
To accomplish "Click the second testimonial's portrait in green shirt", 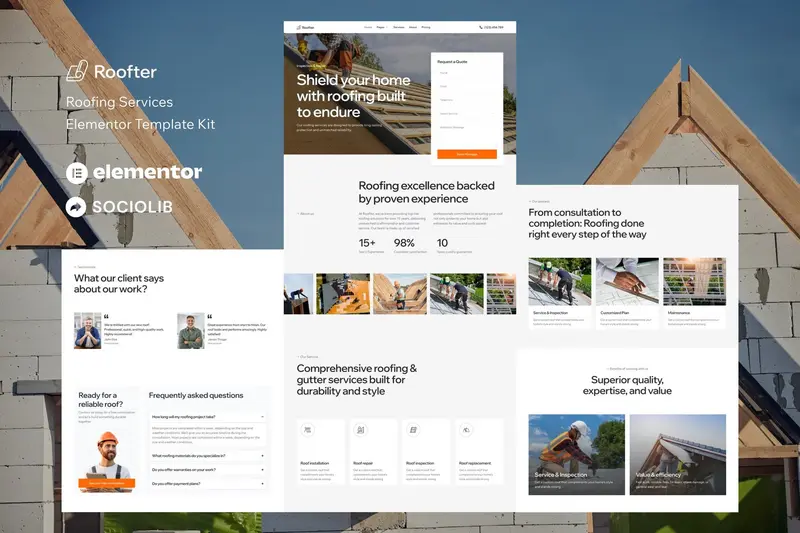I will (x=191, y=331).
